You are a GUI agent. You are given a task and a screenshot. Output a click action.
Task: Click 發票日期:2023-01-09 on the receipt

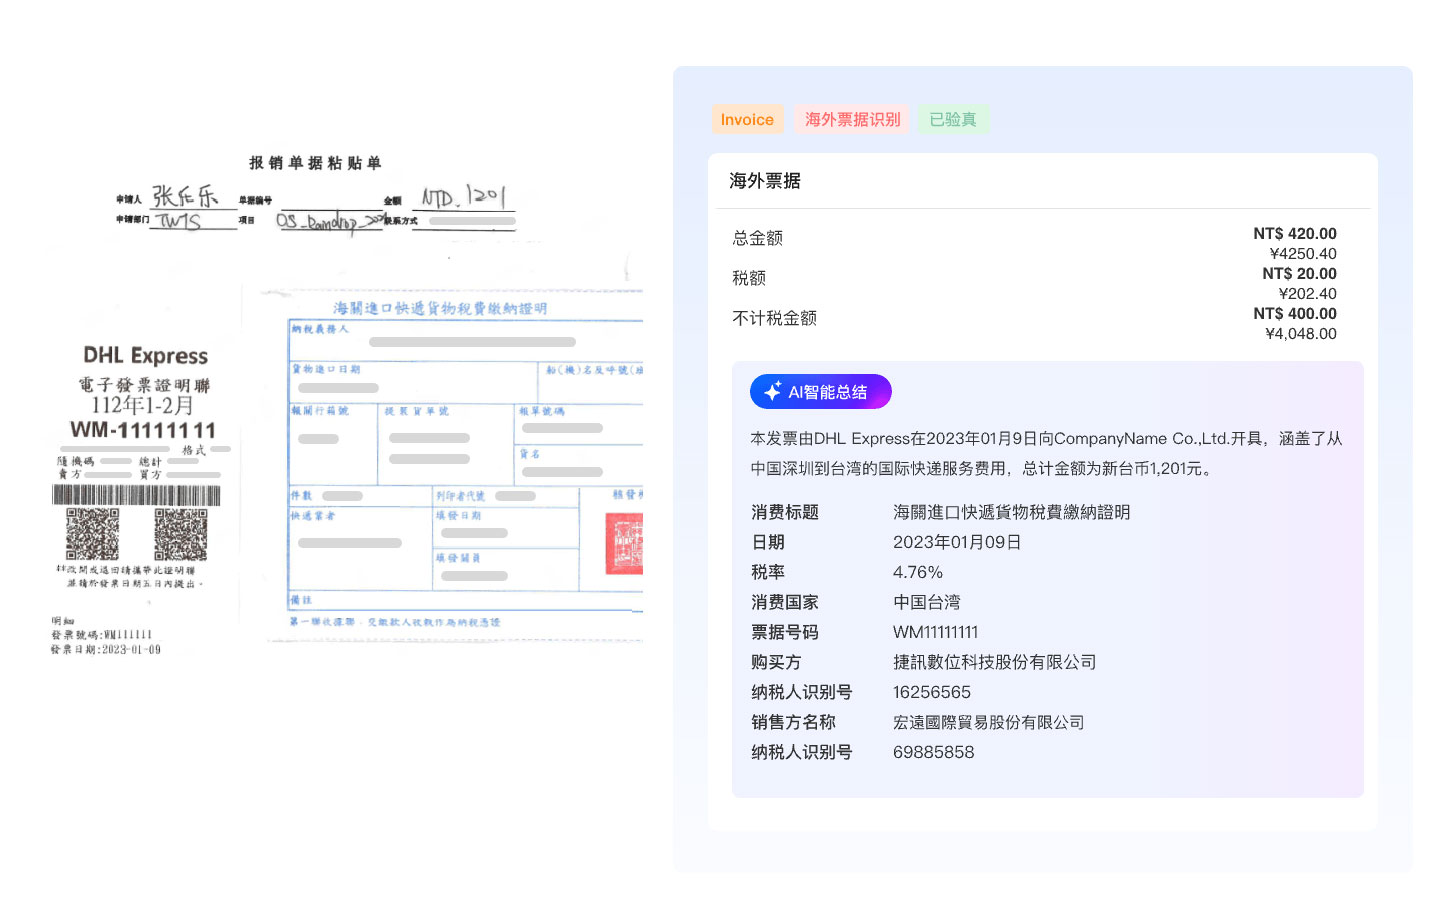click(x=106, y=649)
